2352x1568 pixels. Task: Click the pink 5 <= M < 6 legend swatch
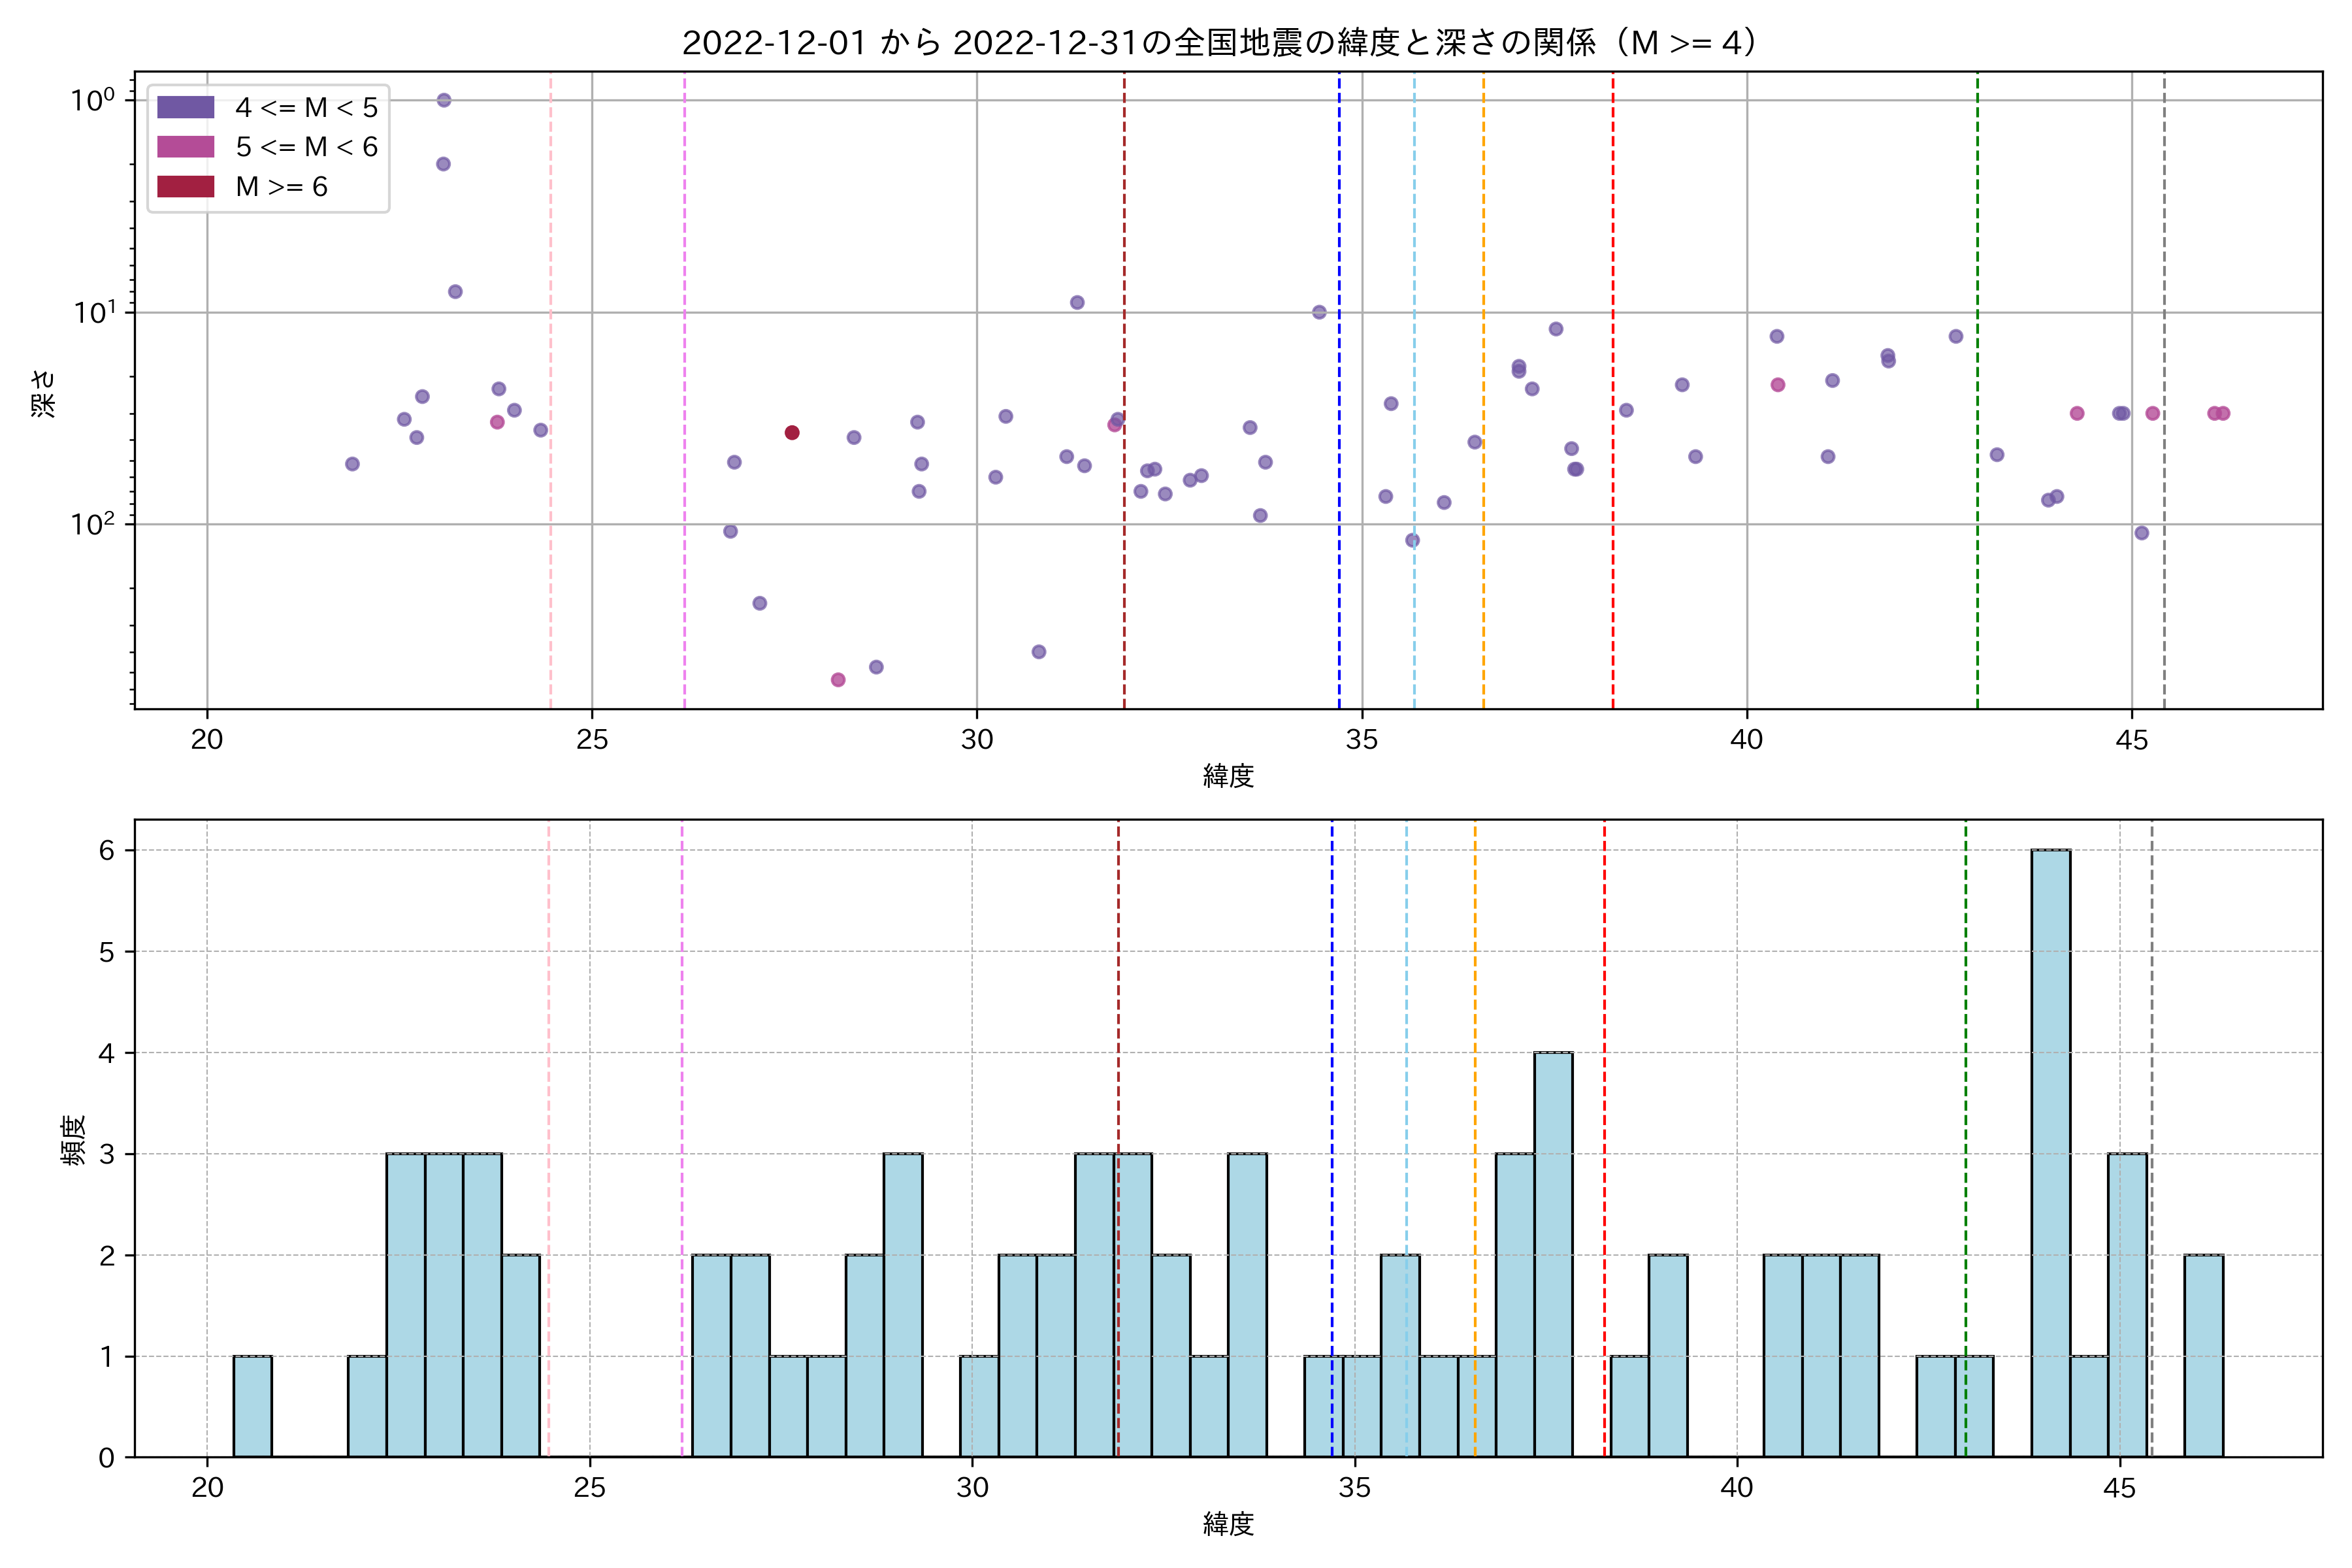185,147
